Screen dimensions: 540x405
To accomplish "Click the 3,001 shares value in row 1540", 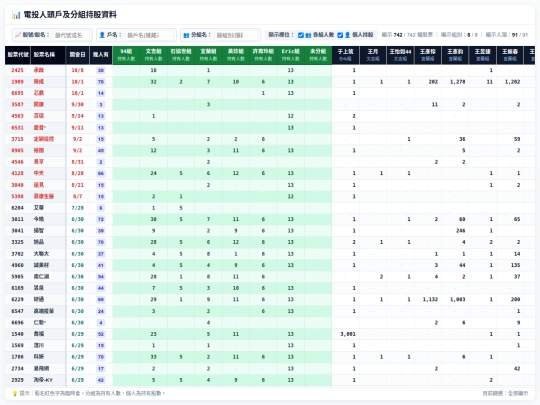I will pyautogui.click(x=348, y=334).
